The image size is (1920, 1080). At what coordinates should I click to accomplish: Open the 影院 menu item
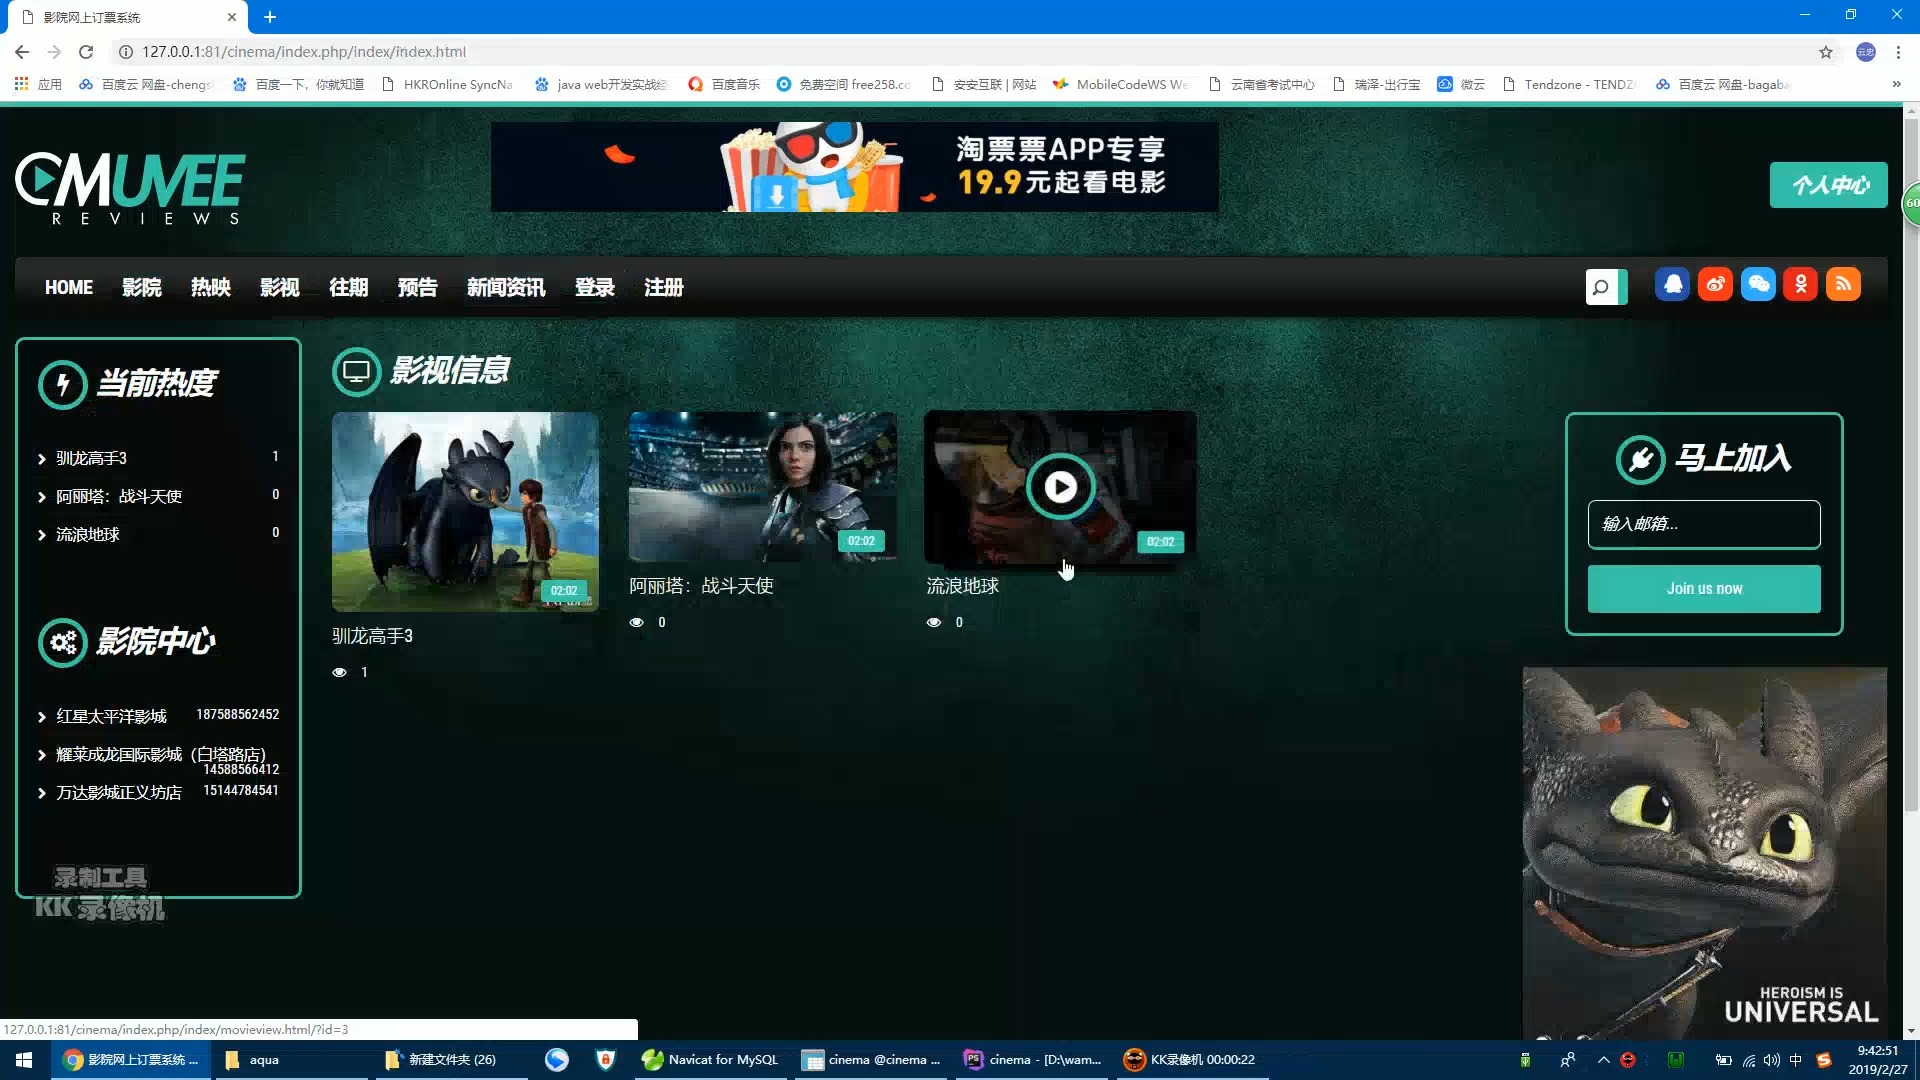141,288
